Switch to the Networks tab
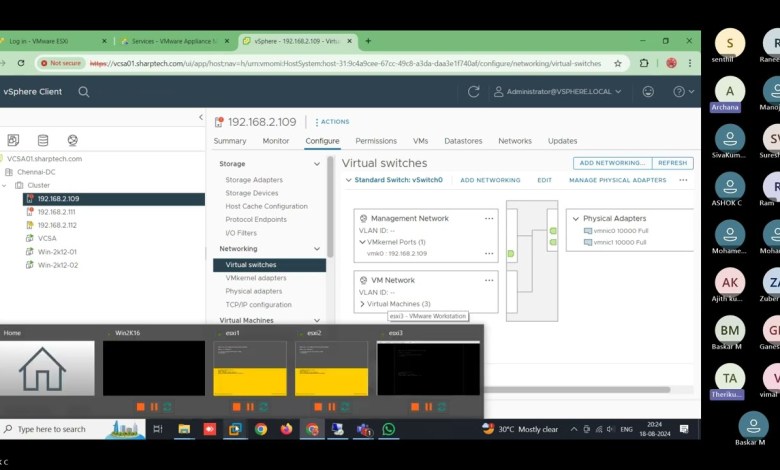This screenshot has width=780, height=470. point(515,141)
